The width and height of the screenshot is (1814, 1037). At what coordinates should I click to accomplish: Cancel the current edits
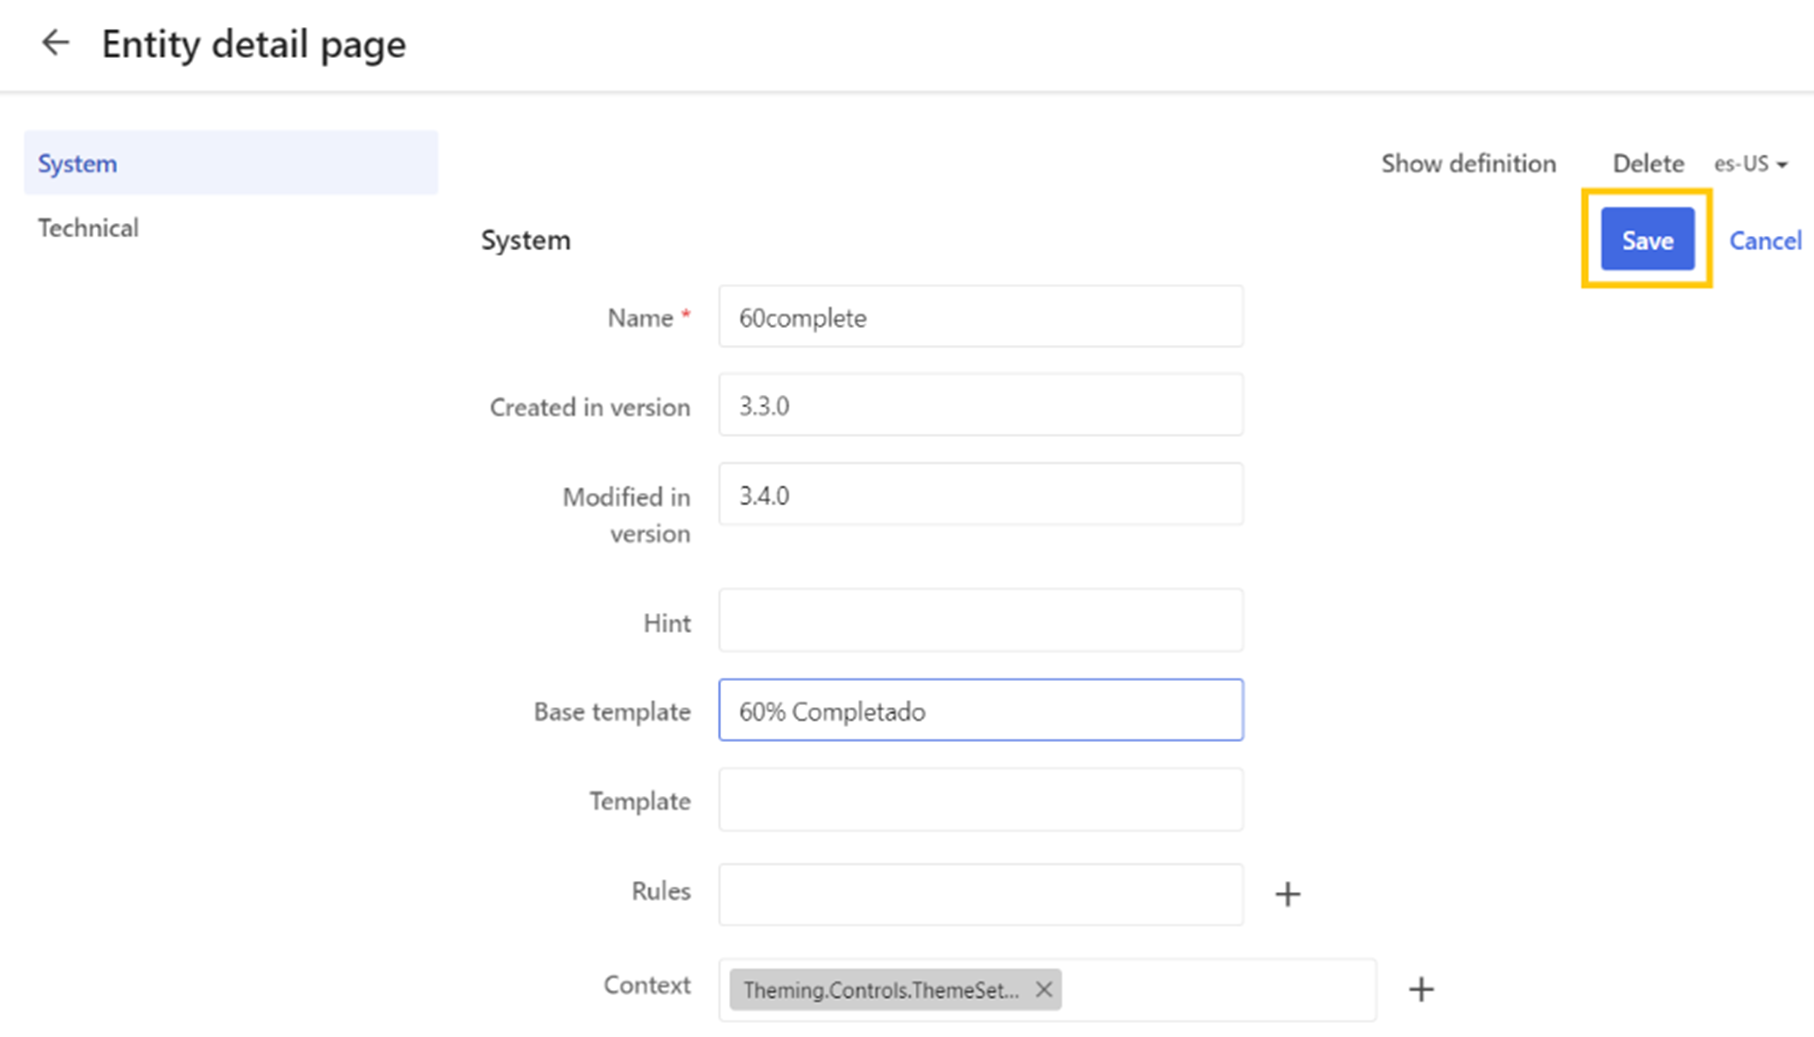point(1765,240)
